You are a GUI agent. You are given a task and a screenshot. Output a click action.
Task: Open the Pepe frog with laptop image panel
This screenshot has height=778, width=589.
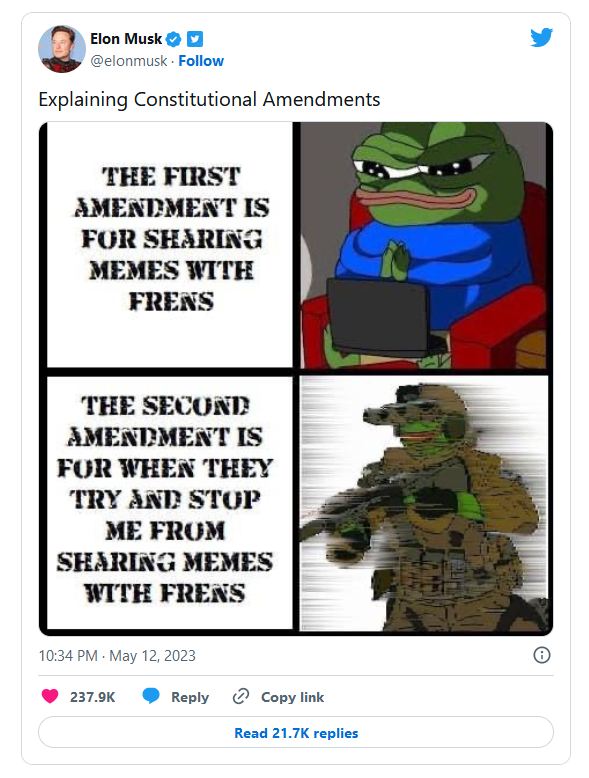point(424,246)
